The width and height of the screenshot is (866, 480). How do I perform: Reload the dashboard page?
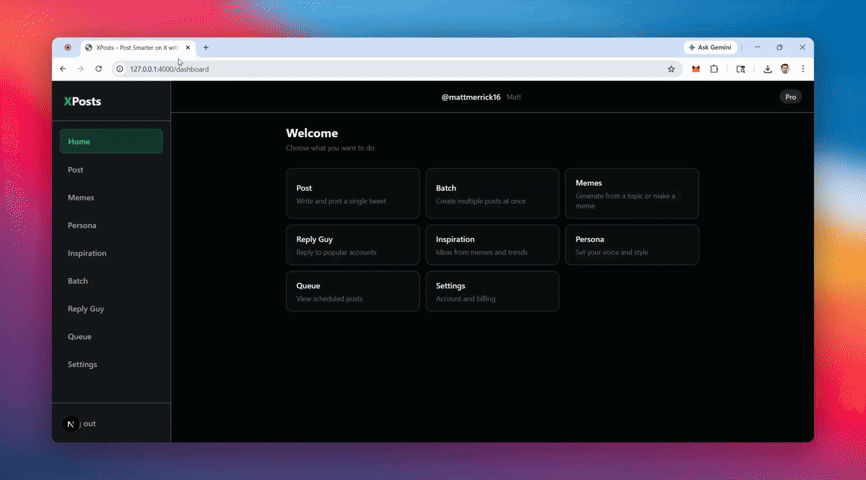98,69
